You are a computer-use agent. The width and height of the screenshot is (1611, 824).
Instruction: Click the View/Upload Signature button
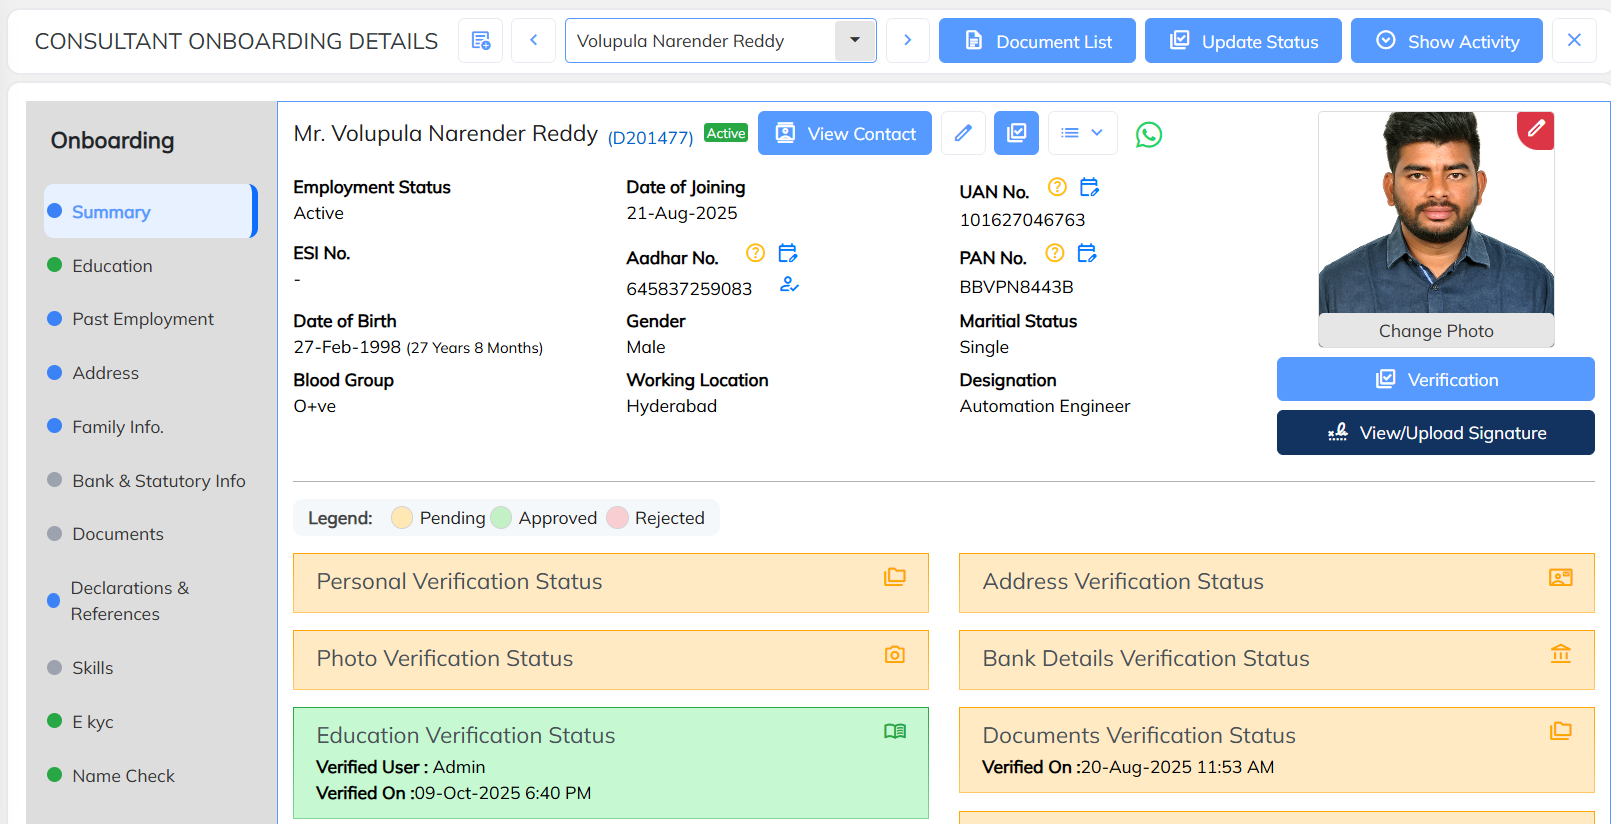[1435, 433]
